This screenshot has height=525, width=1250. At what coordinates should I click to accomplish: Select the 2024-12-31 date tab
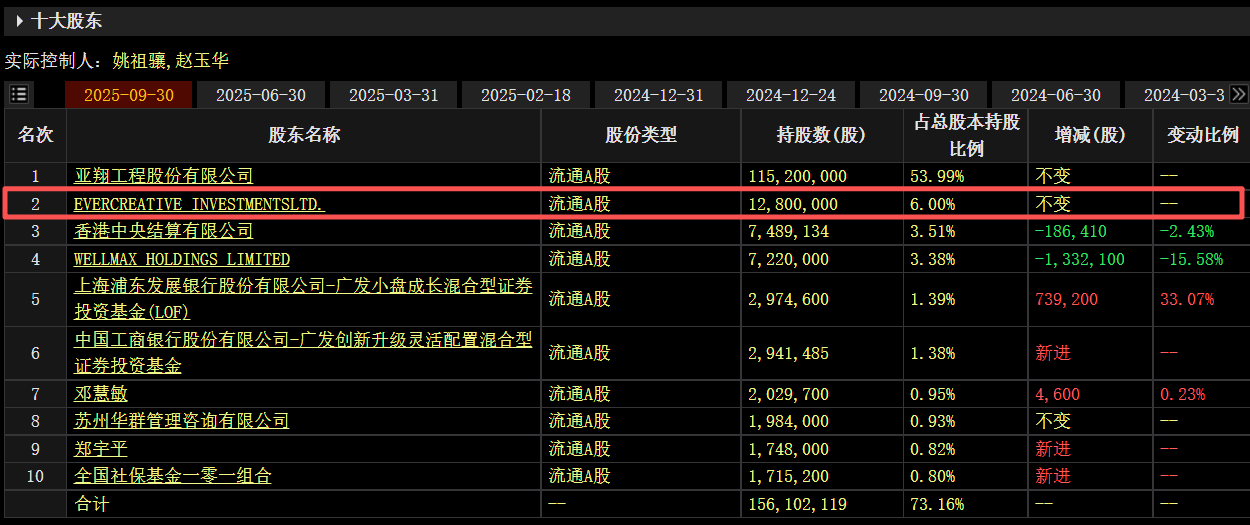[x=658, y=95]
